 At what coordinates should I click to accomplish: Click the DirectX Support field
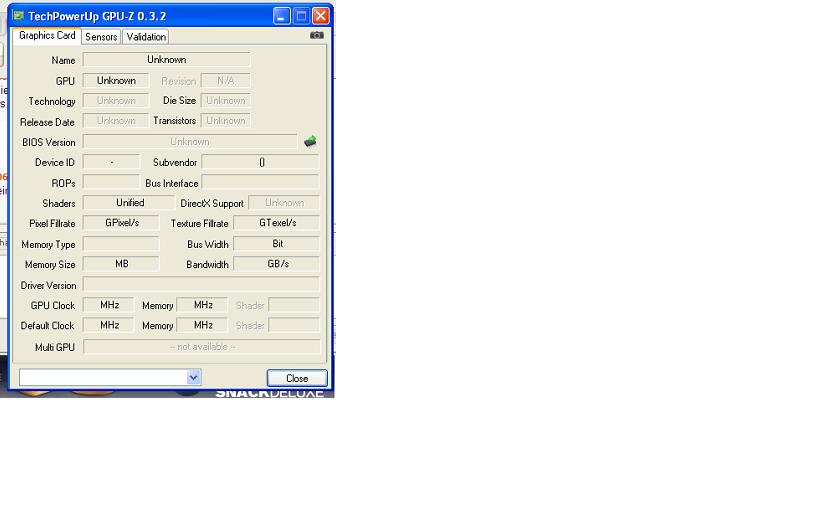[284, 202]
